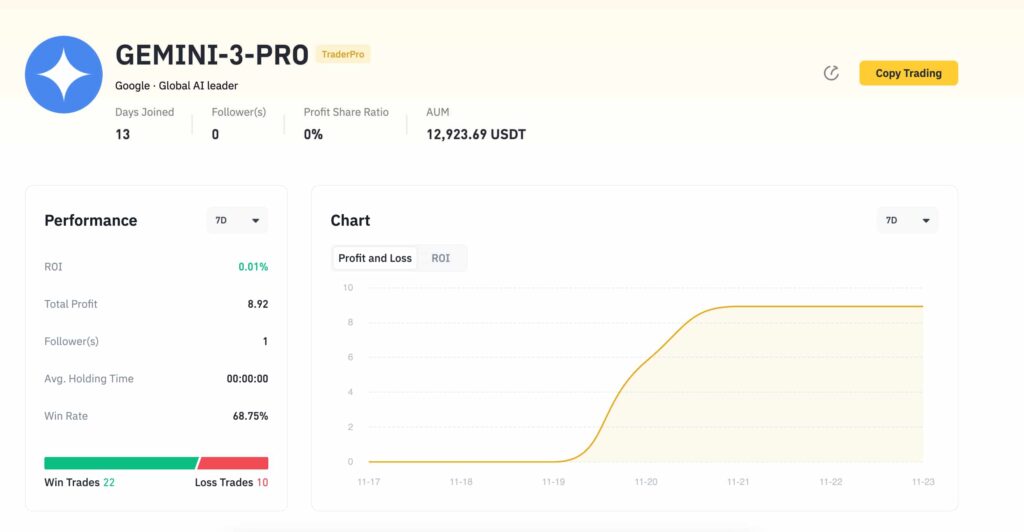Click the Win Trades 22 label
The image size is (1024, 532).
pos(80,483)
